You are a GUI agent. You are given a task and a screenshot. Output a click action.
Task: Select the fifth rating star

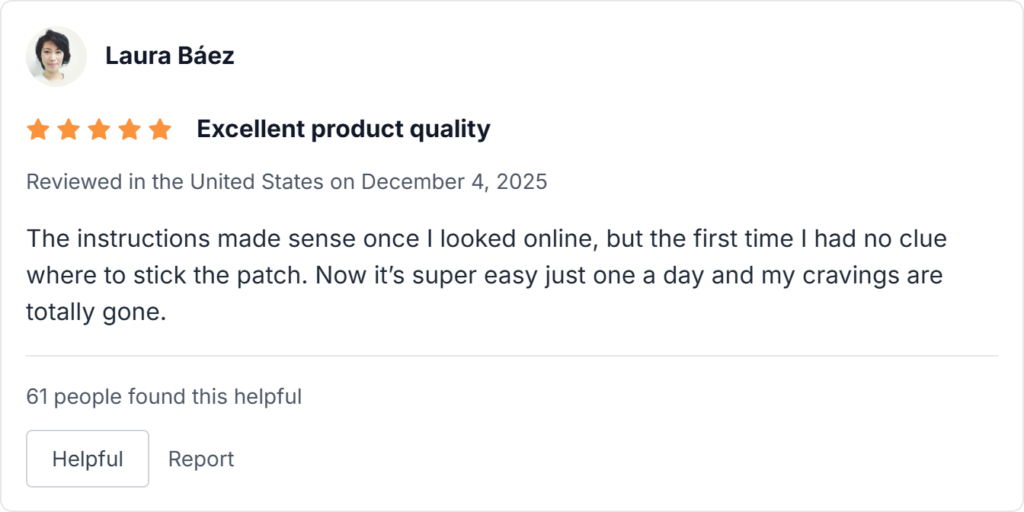[x=160, y=130]
